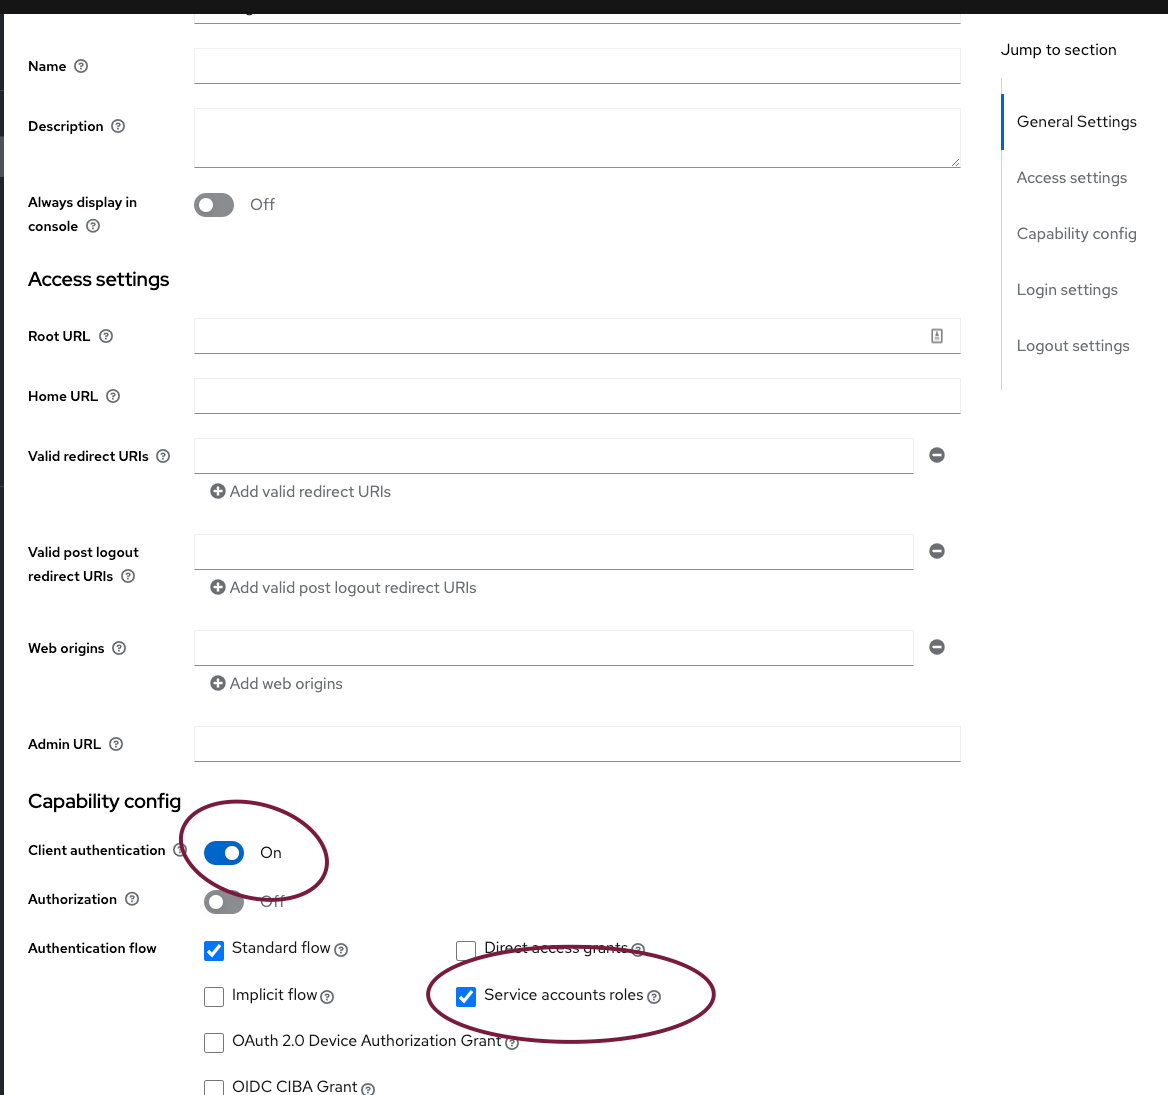1168x1095 pixels.
Task: Click the Web origins help icon
Action: point(119,648)
